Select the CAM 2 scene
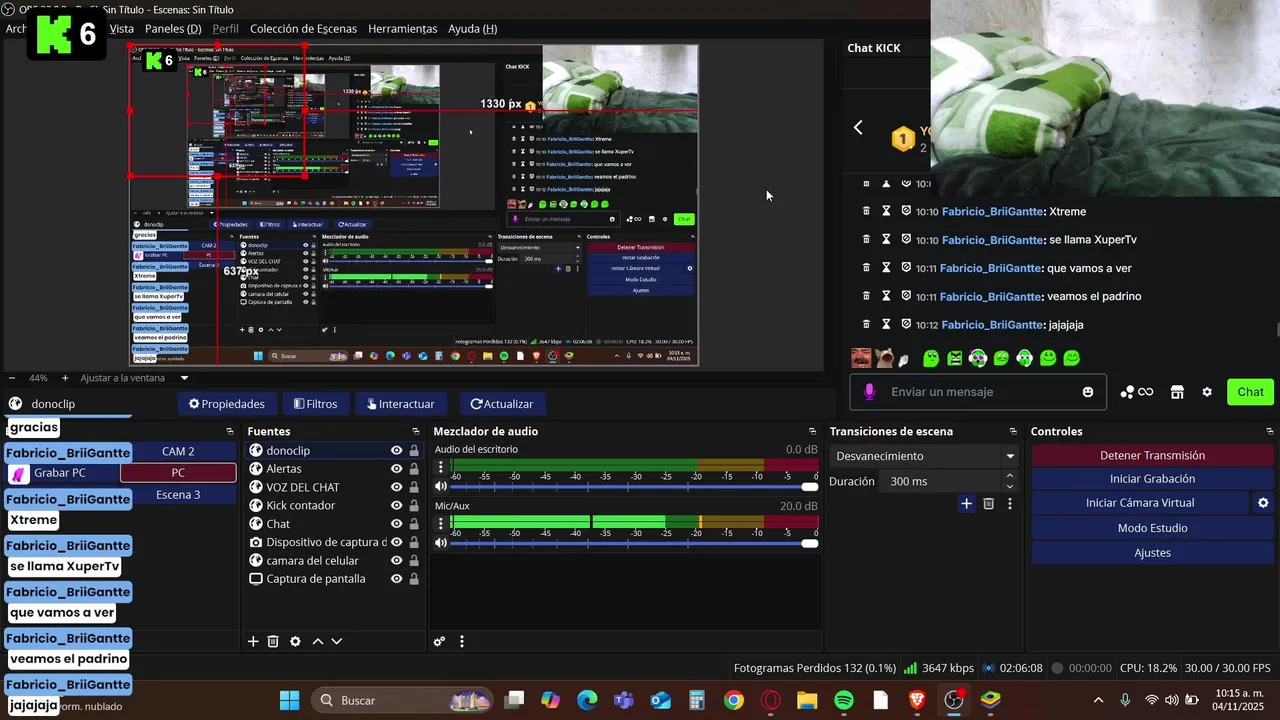 coord(178,451)
